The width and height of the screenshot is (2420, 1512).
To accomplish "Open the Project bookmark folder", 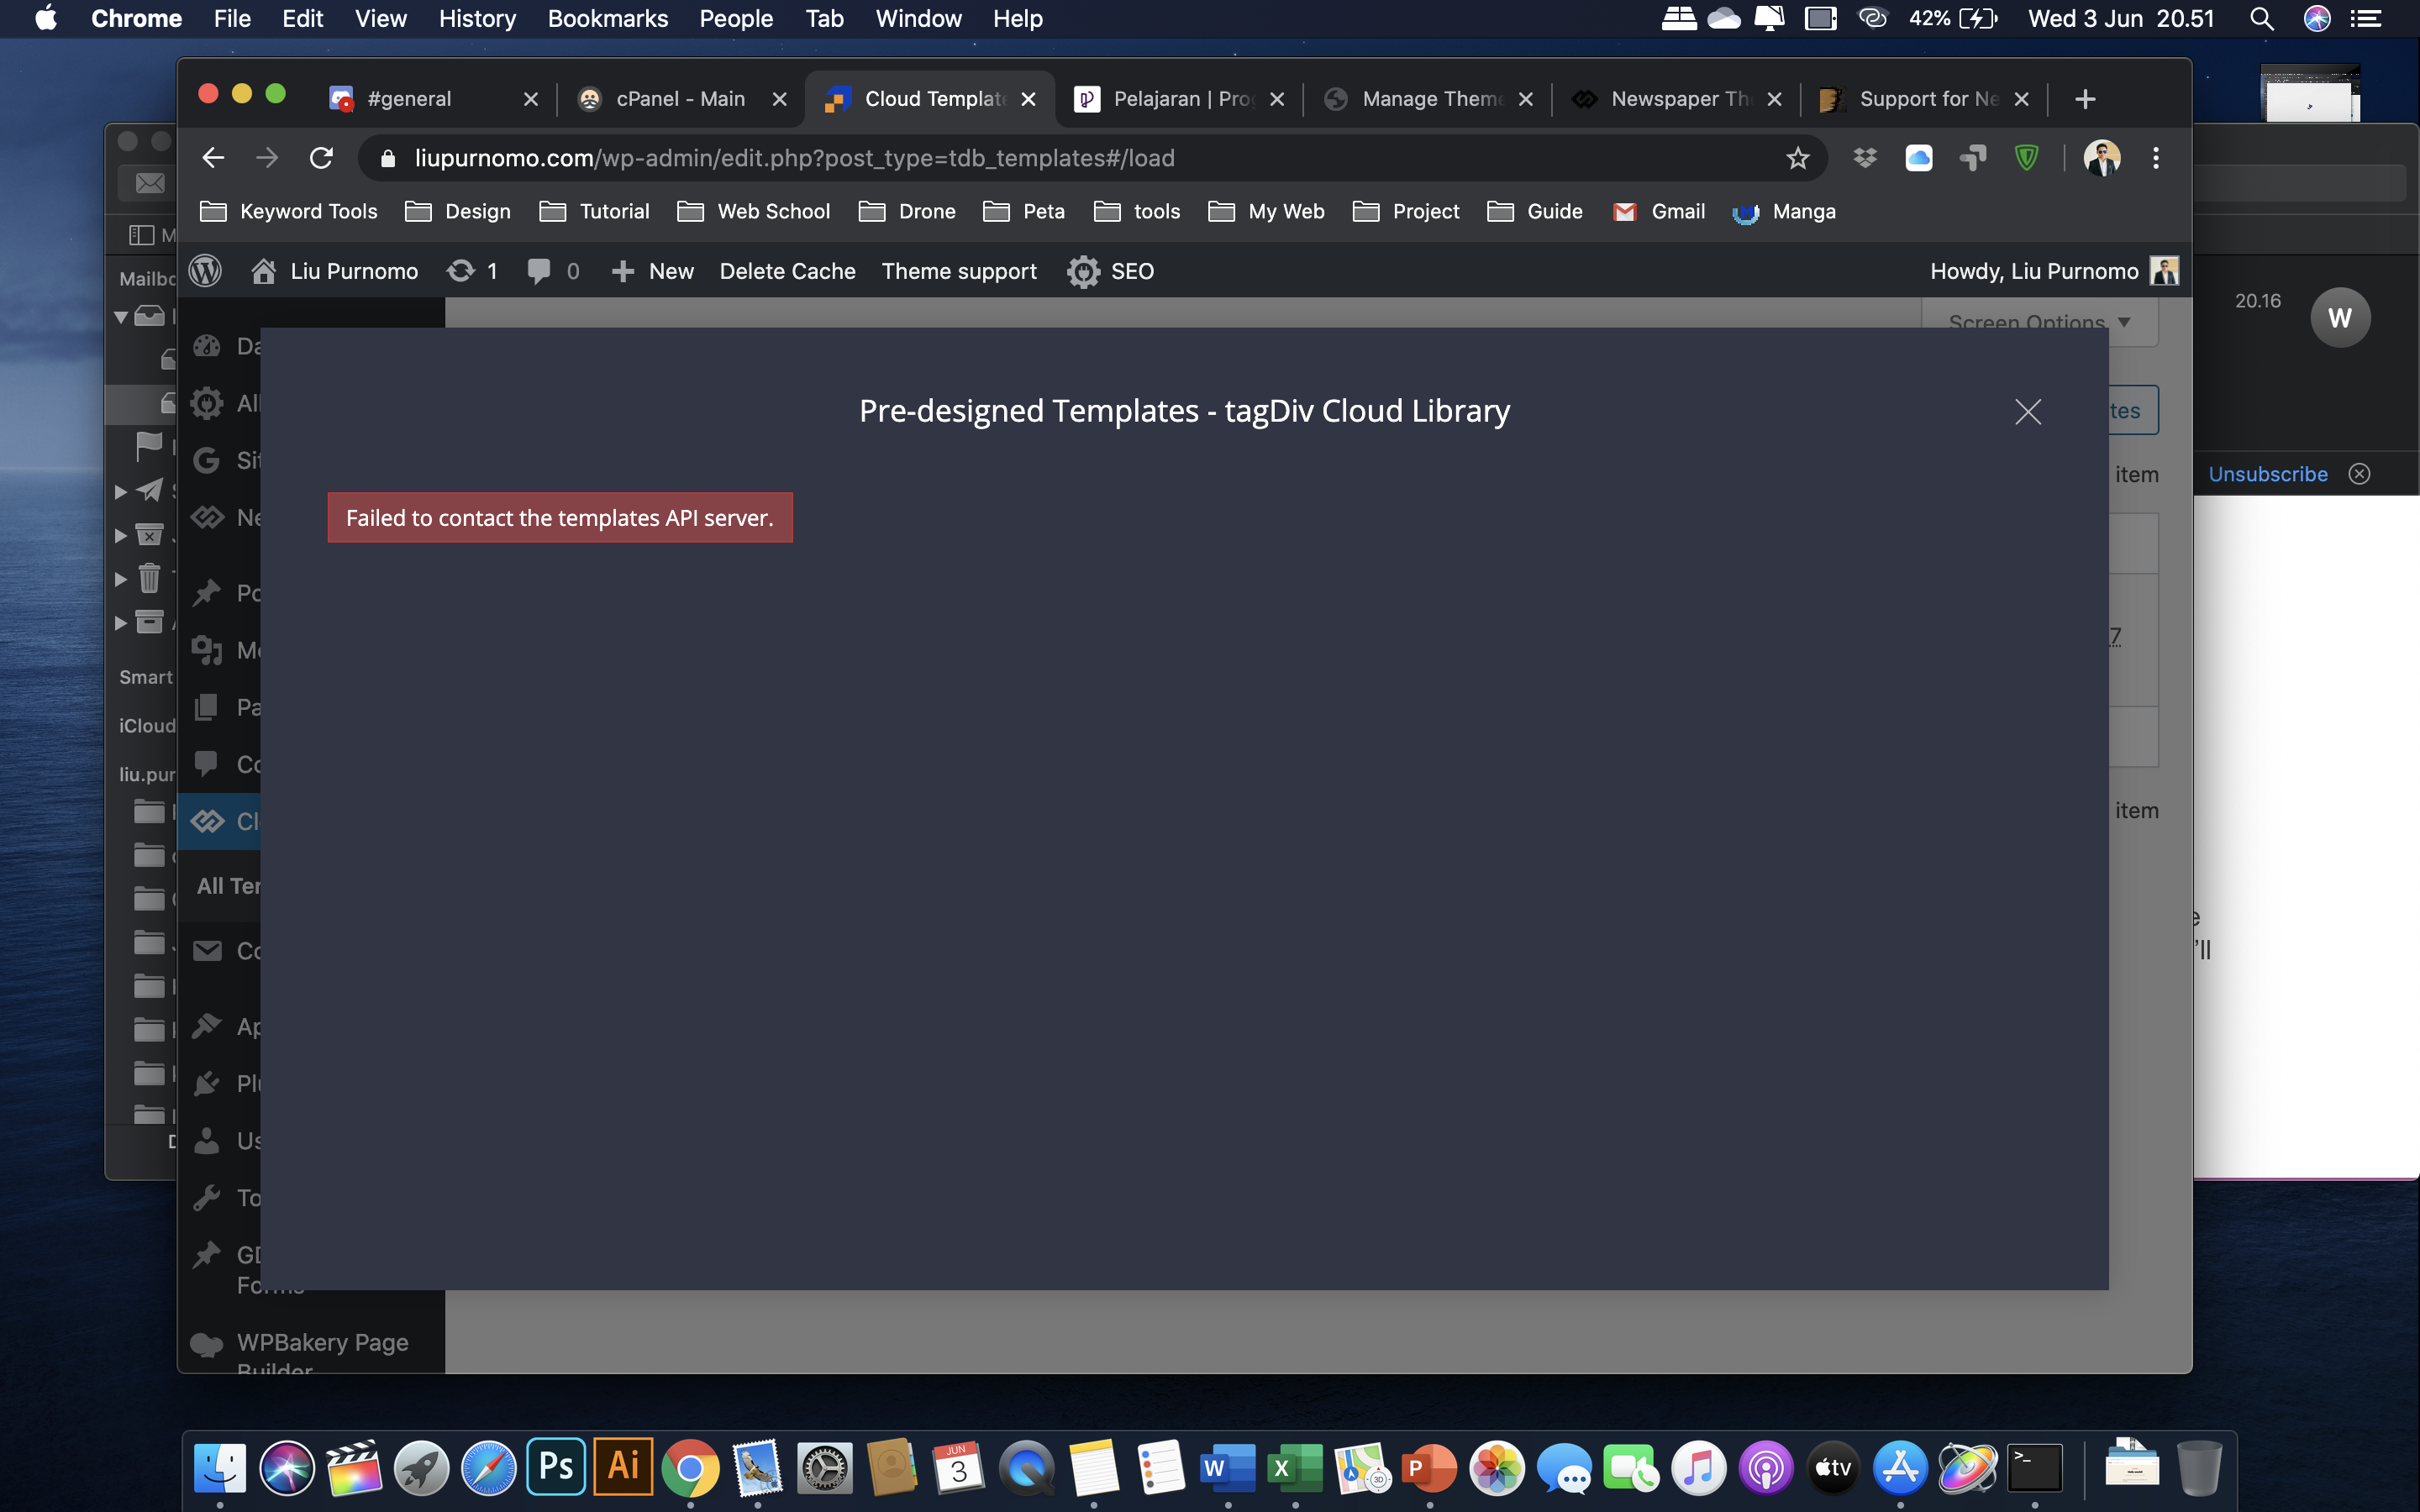I will coord(1406,212).
